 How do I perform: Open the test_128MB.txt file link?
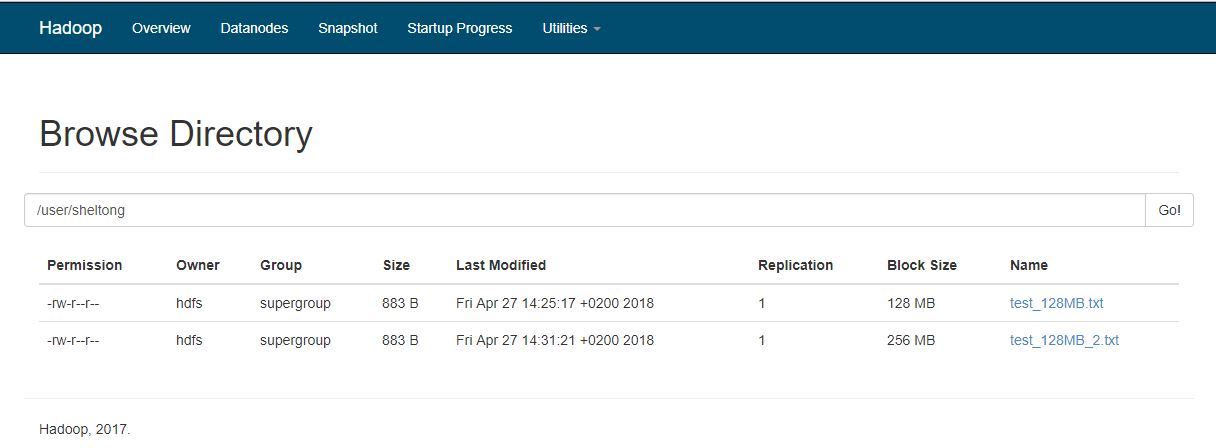[1056, 303]
